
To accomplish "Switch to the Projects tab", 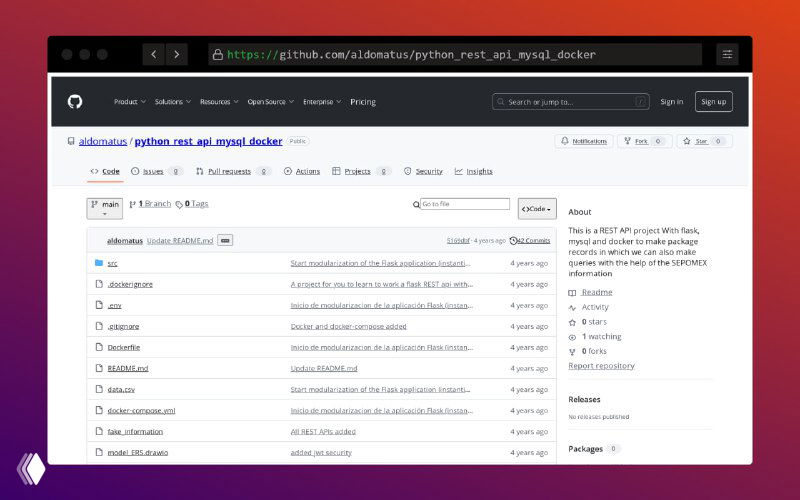I will 361,171.
